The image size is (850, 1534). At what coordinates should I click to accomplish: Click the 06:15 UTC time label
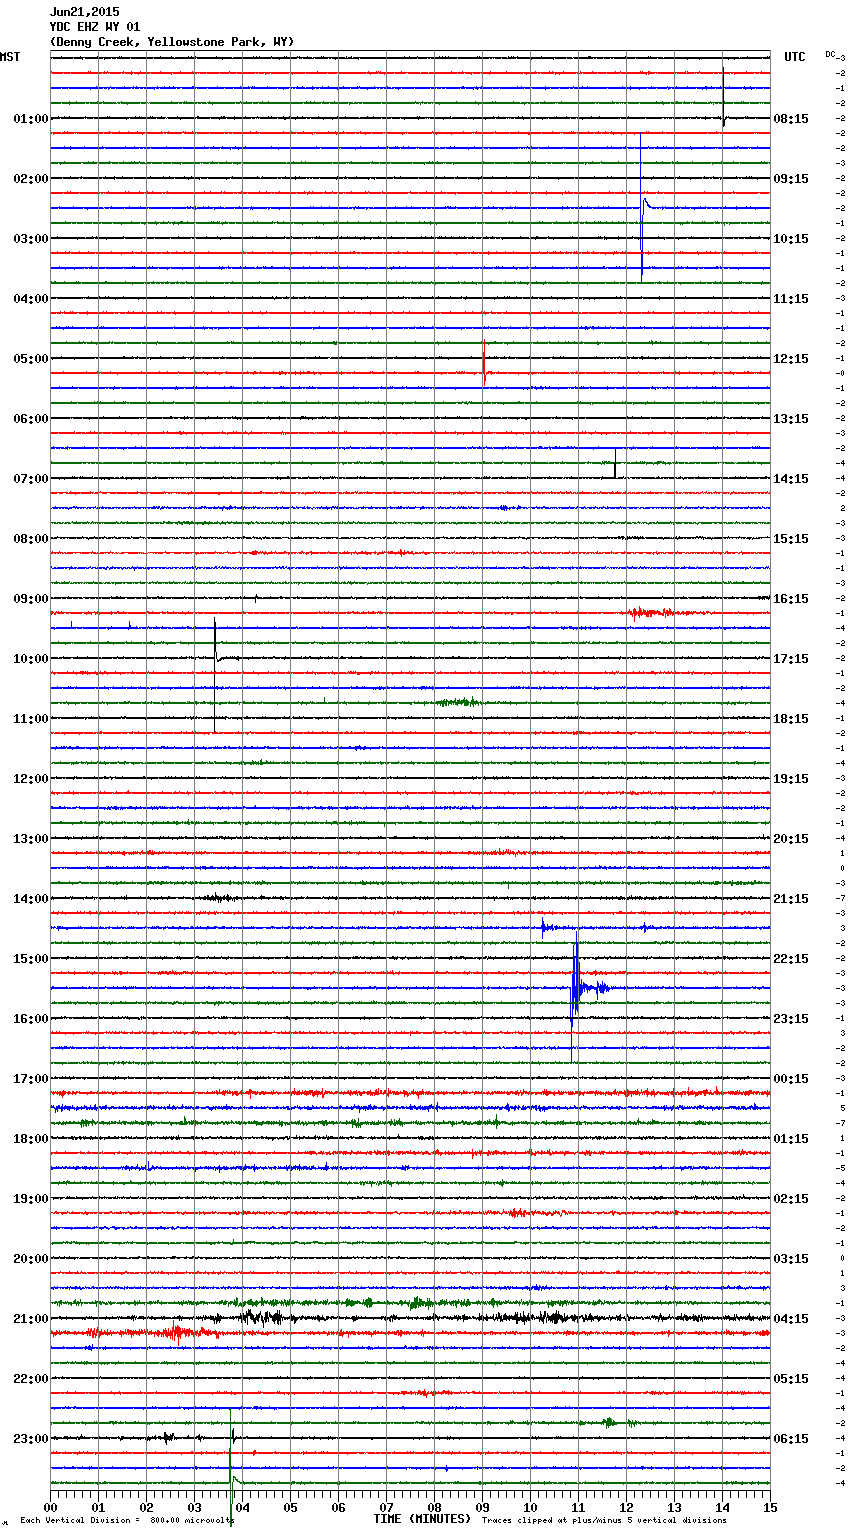pos(791,1439)
